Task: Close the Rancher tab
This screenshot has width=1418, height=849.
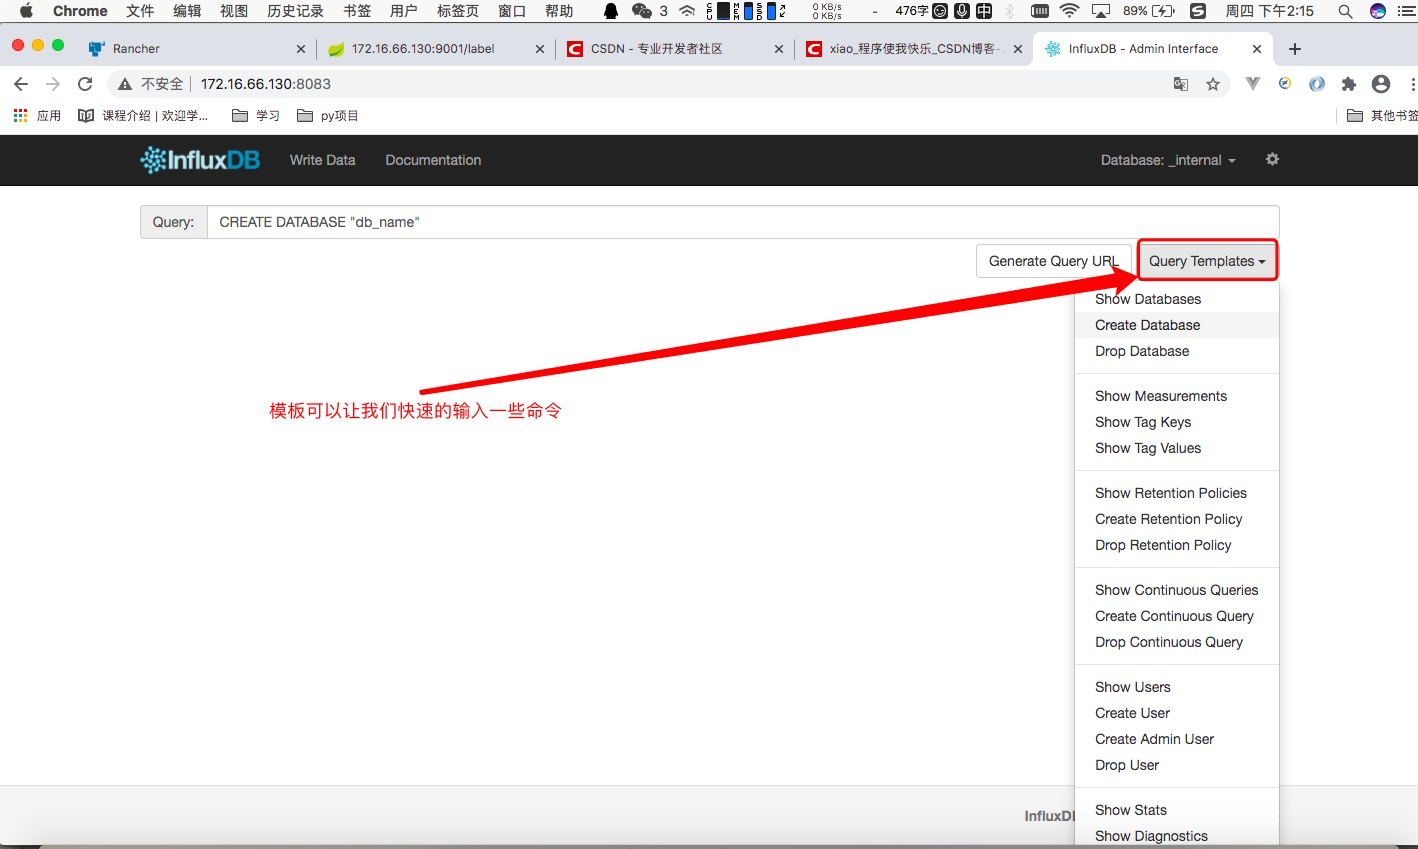Action: pyautogui.click(x=301, y=49)
